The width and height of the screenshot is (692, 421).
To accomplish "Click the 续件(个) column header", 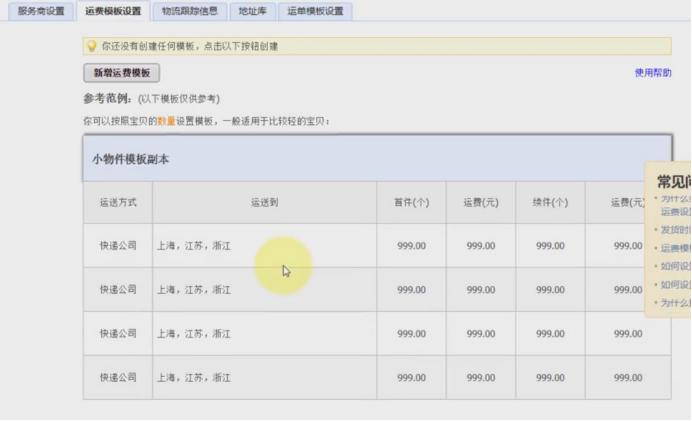I will coord(550,203).
